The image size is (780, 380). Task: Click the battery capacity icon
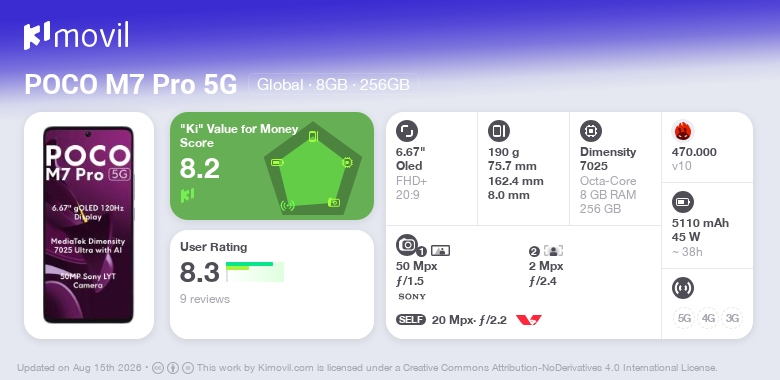click(x=683, y=202)
